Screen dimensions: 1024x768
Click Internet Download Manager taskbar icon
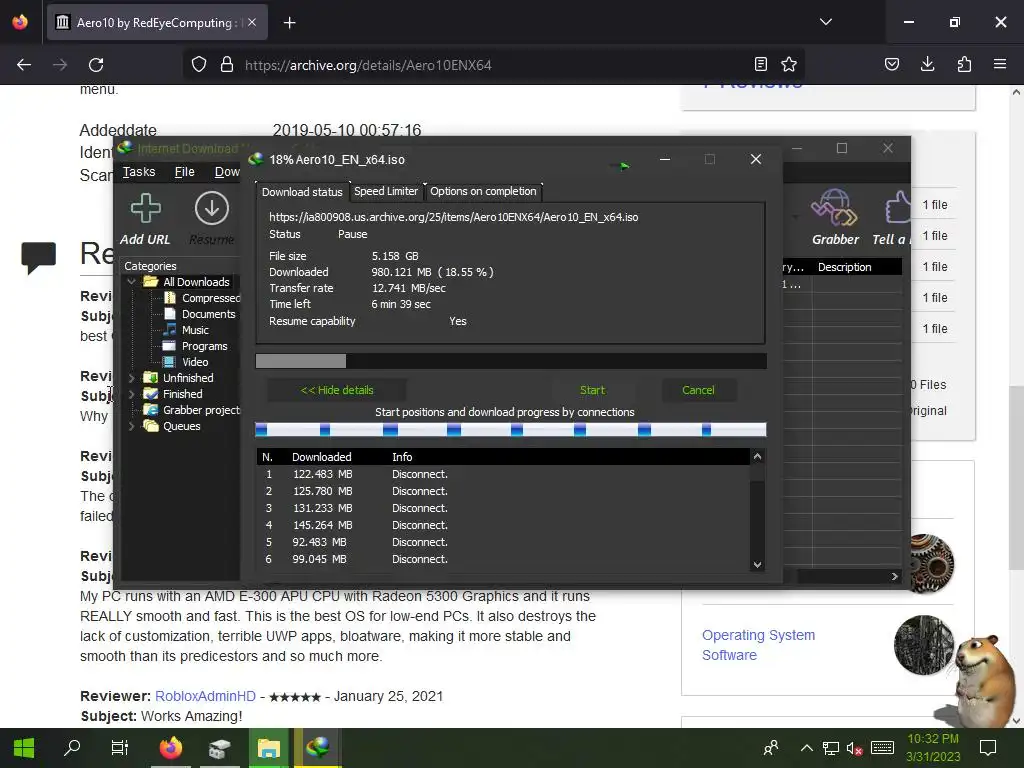[317, 748]
